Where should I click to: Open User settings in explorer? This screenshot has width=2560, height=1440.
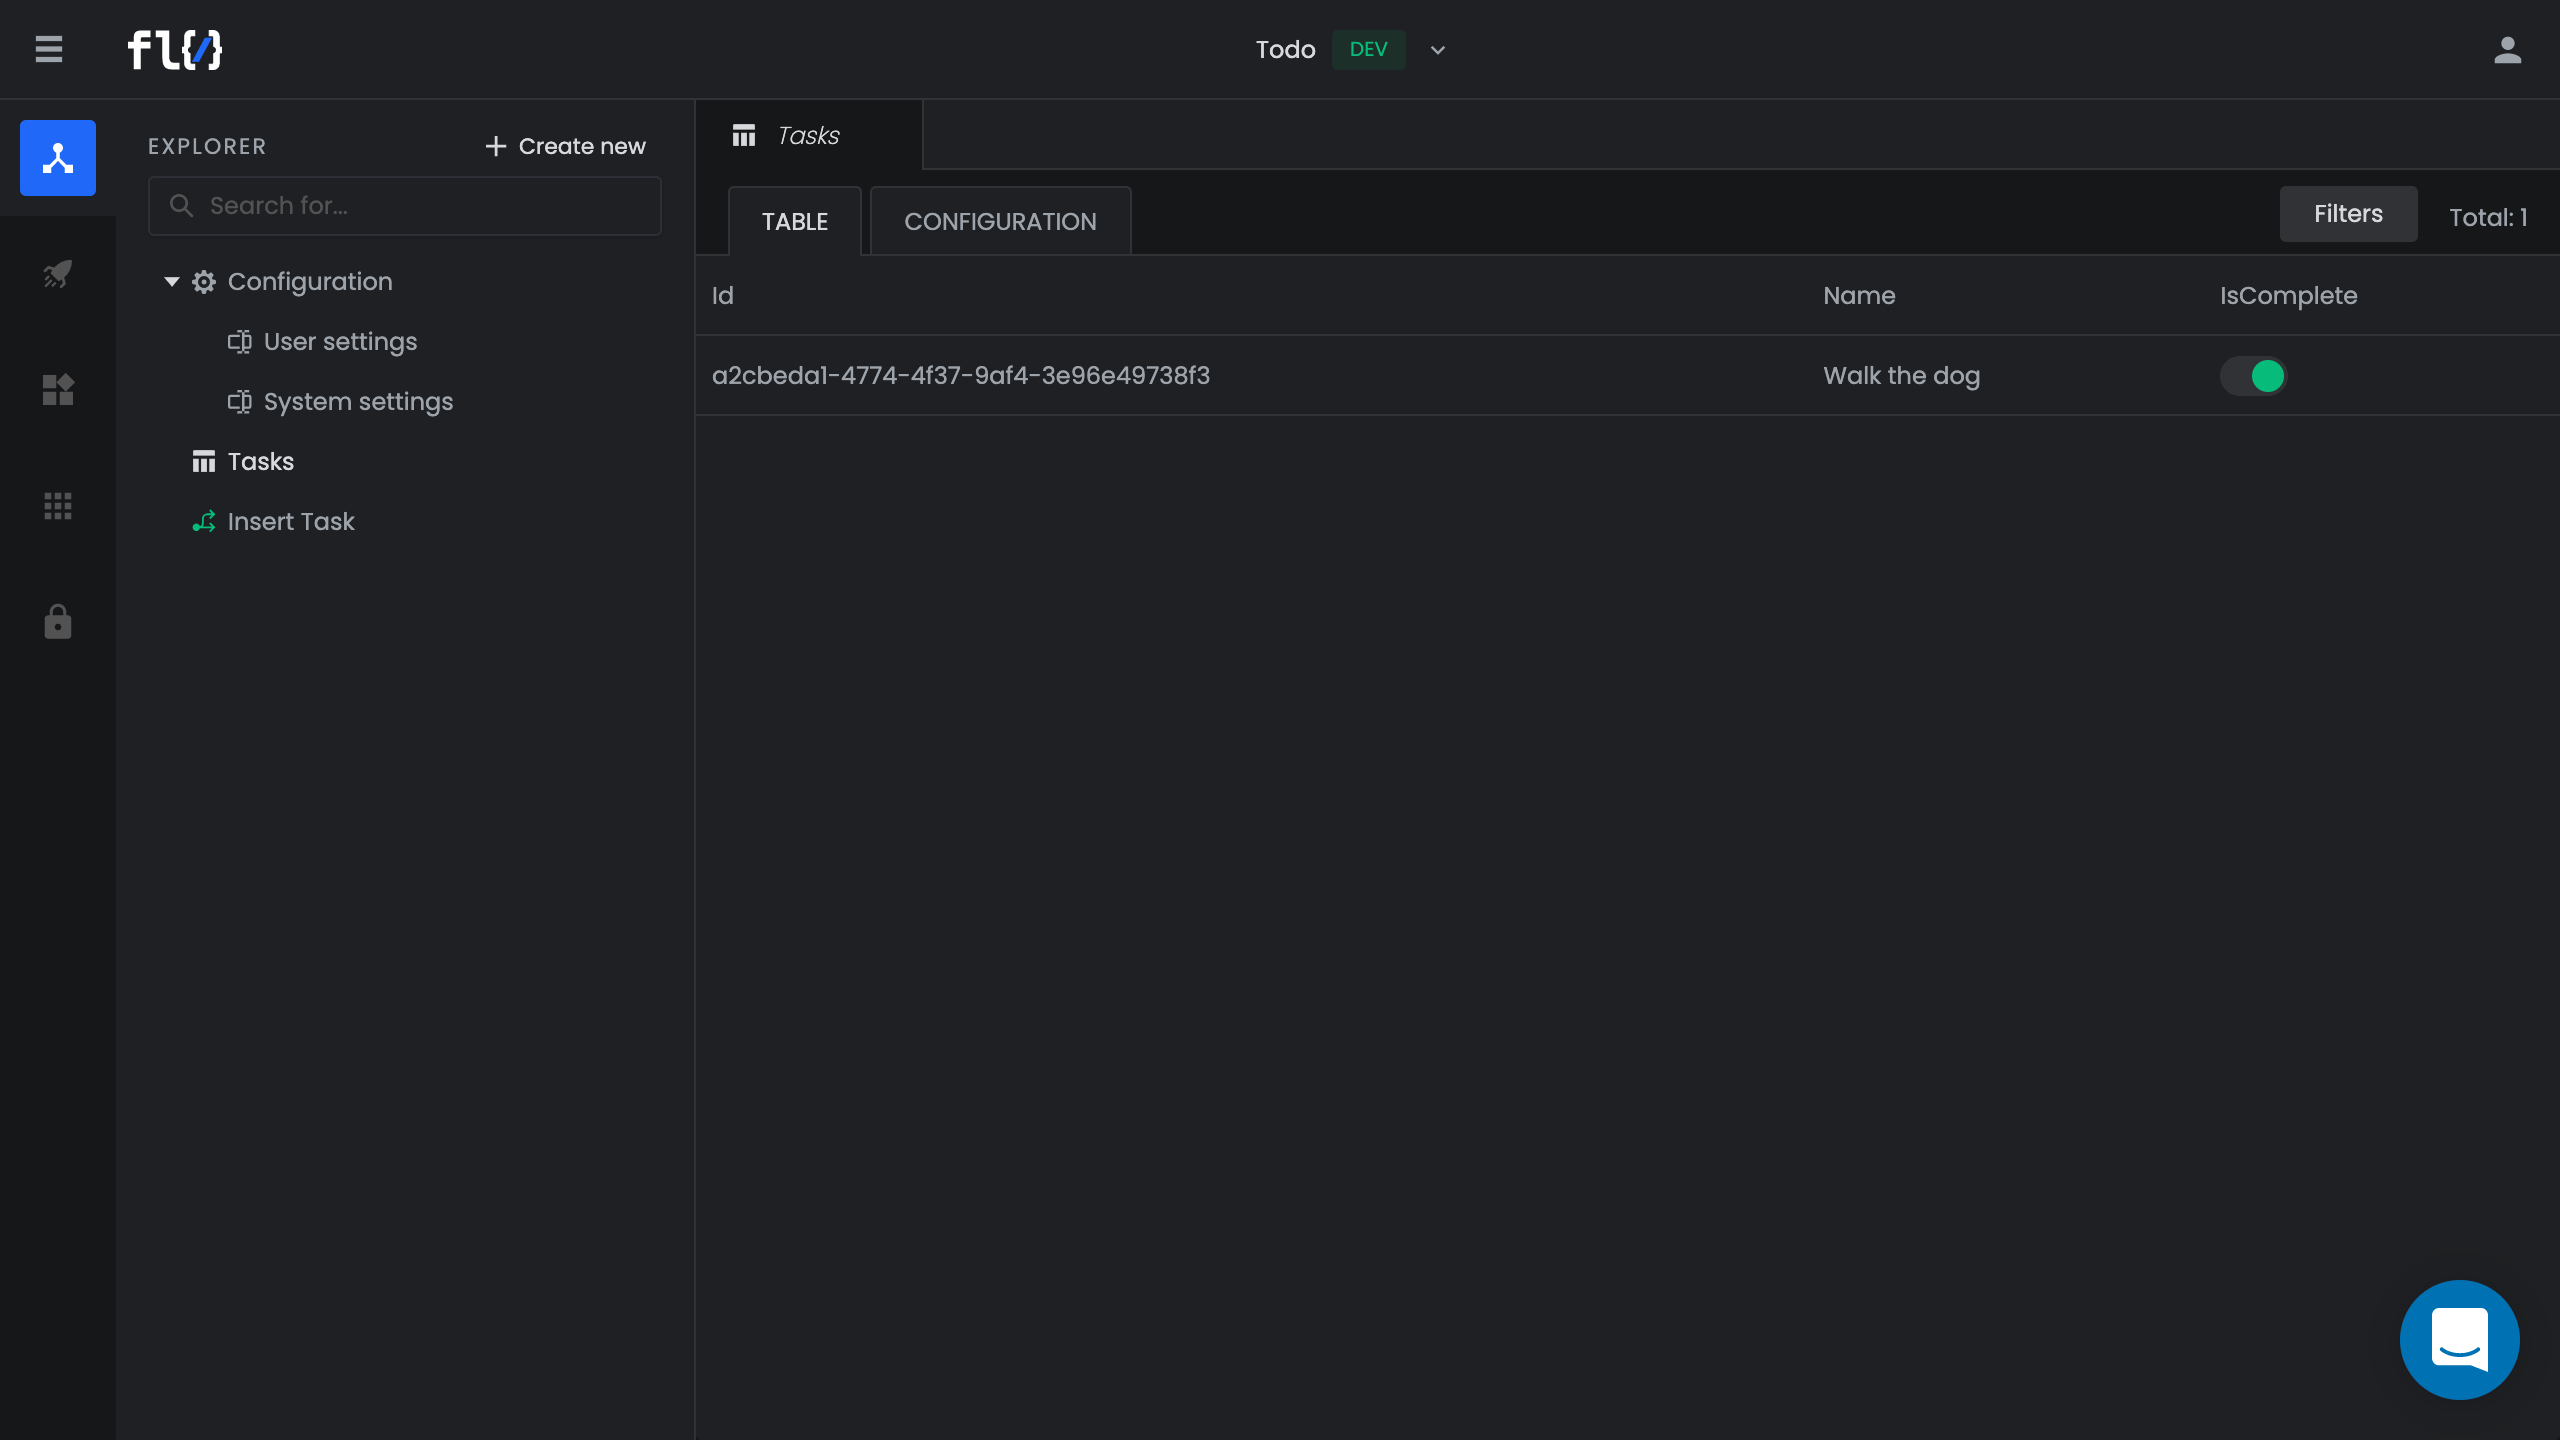click(340, 342)
